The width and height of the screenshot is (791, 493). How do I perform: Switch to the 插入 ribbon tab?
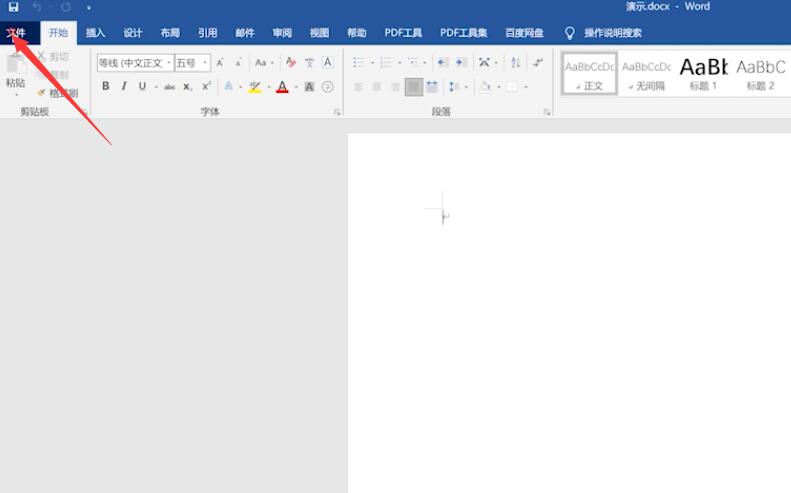click(95, 33)
